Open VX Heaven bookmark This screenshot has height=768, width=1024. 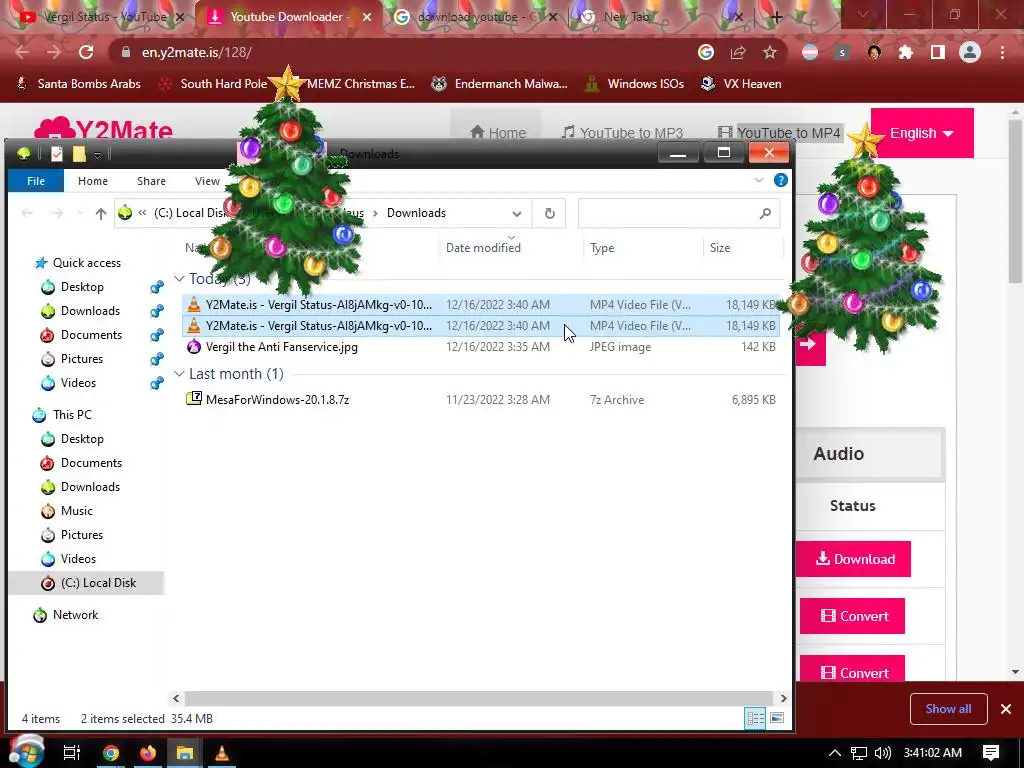click(x=741, y=84)
